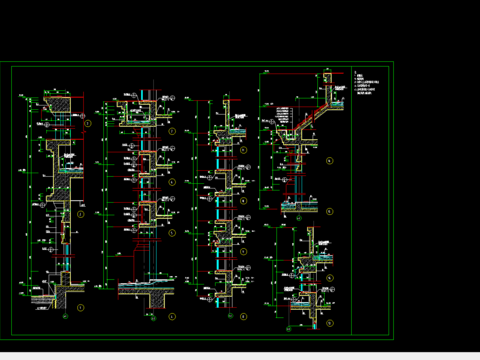Click the topmost yellow detail circle of the leftmost wall section
The width and height of the screenshot is (480, 360).
88,123
